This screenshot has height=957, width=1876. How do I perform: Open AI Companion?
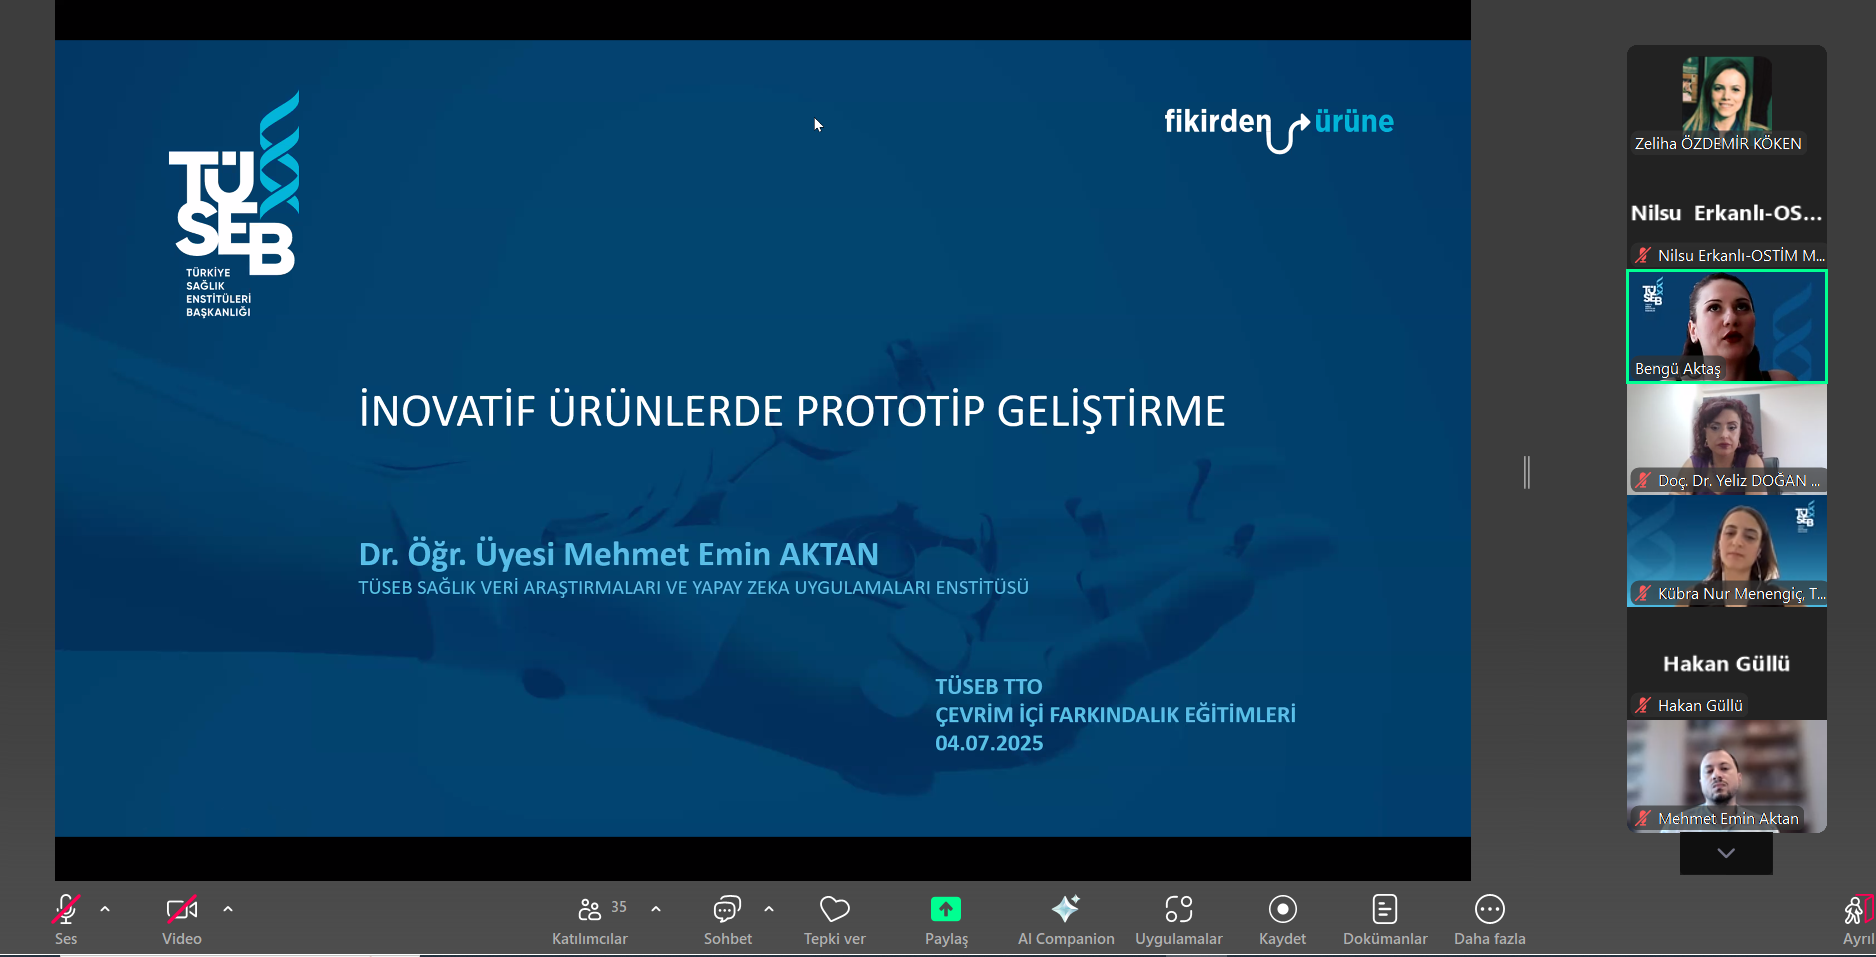tap(1066, 919)
